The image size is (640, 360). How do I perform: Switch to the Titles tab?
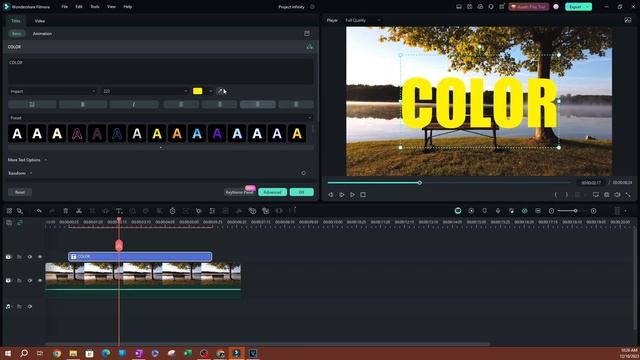coord(16,21)
